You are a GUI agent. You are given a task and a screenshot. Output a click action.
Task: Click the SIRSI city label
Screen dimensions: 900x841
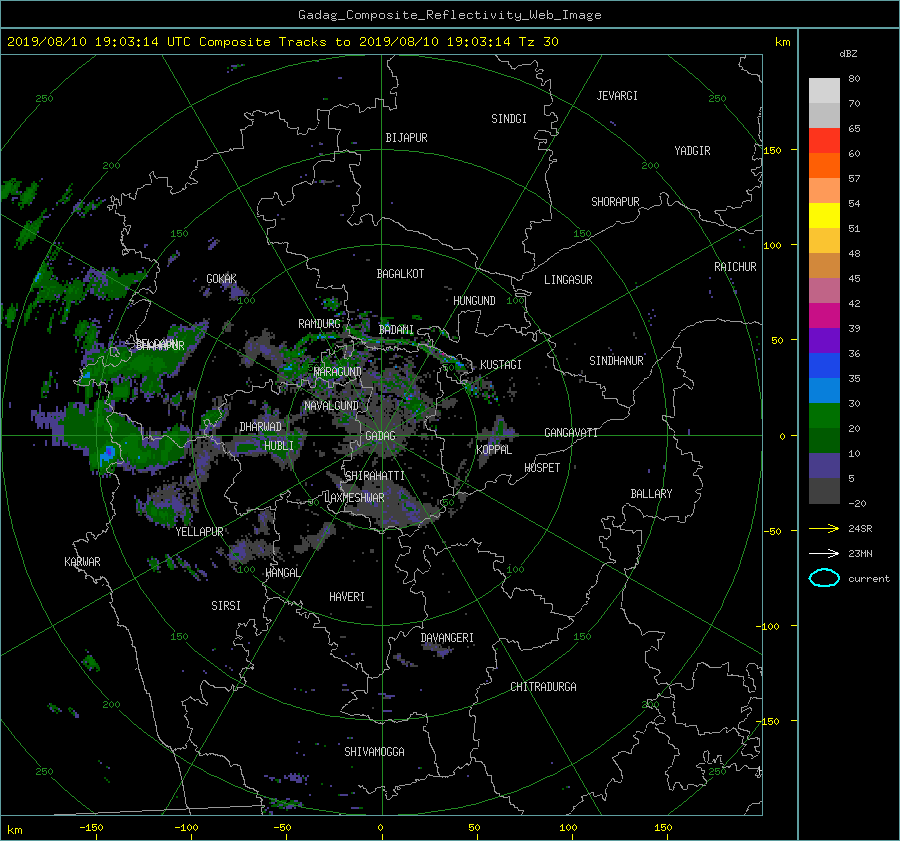pyautogui.click(x=226, y=606)
